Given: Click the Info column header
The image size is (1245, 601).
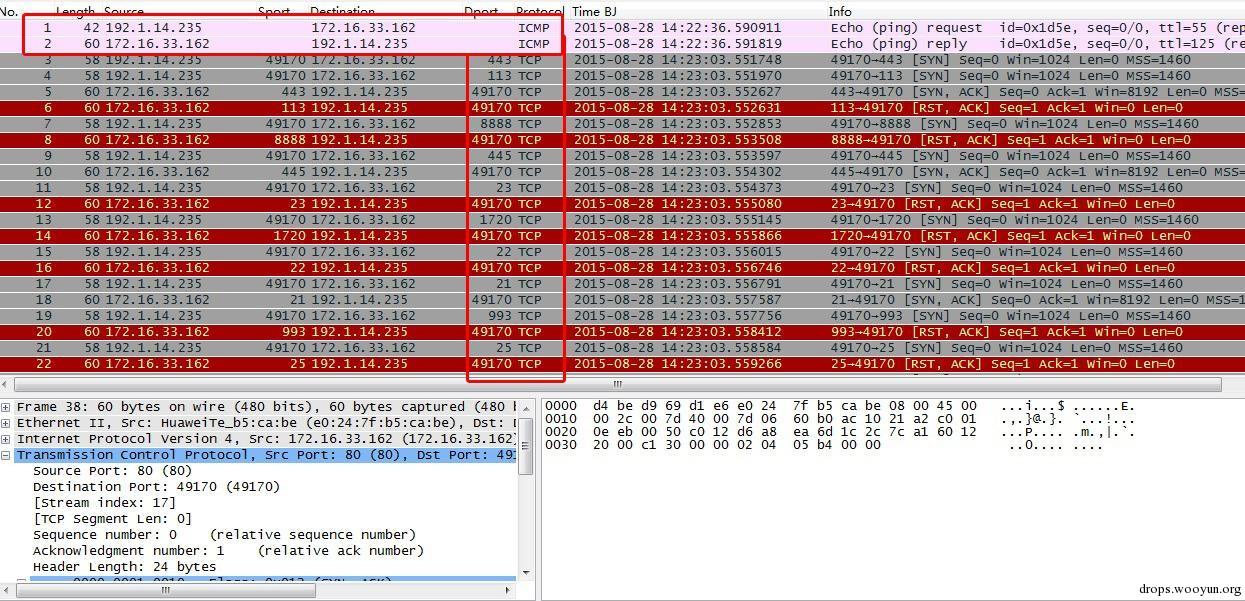Looking at the screenshot, I should point(840,11).
